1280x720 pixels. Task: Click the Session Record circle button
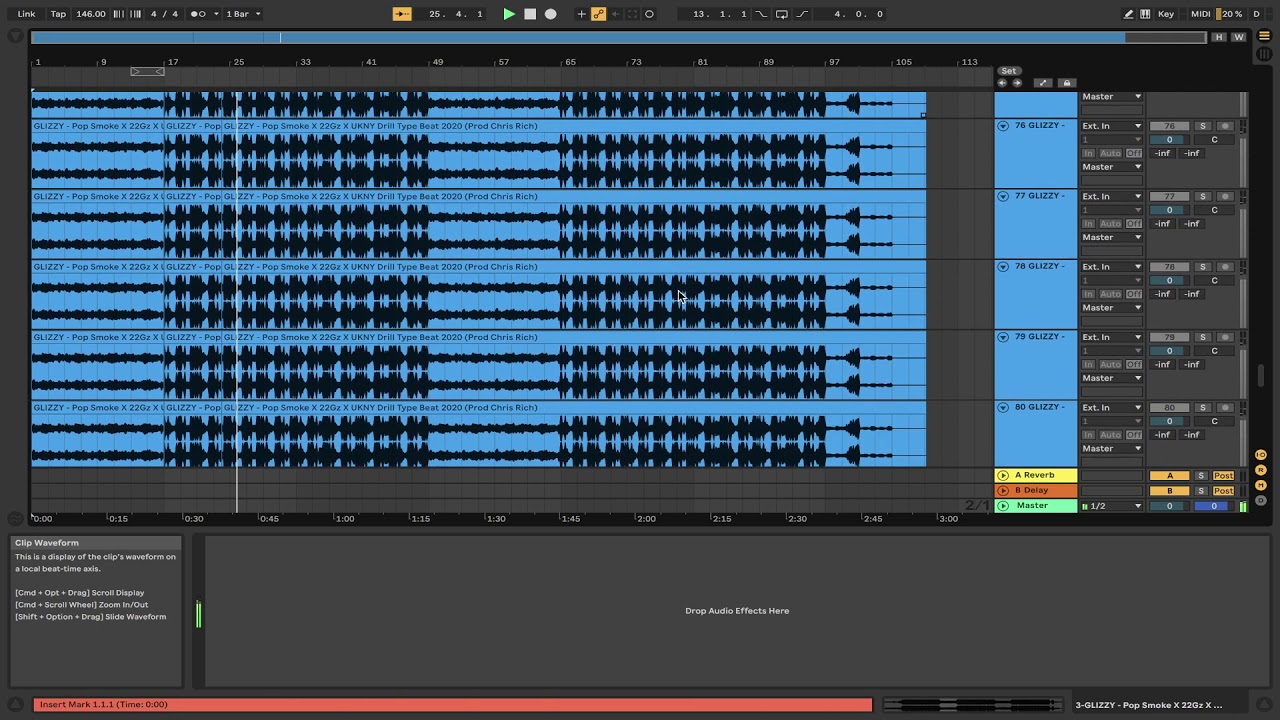click(649, 14)
